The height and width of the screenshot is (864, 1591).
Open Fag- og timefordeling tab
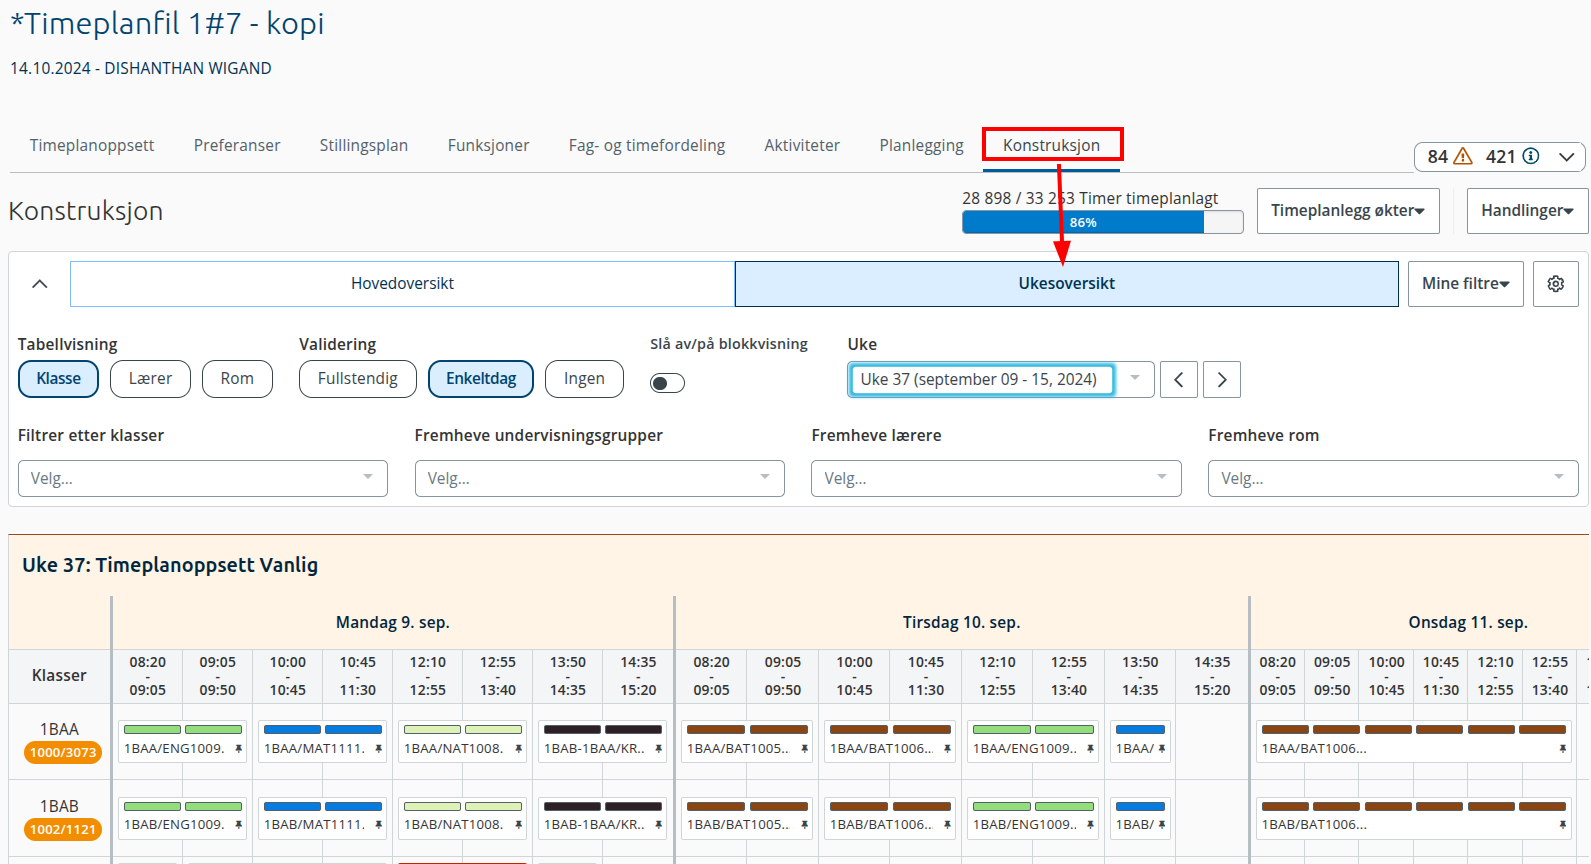[x=647, y=146]
